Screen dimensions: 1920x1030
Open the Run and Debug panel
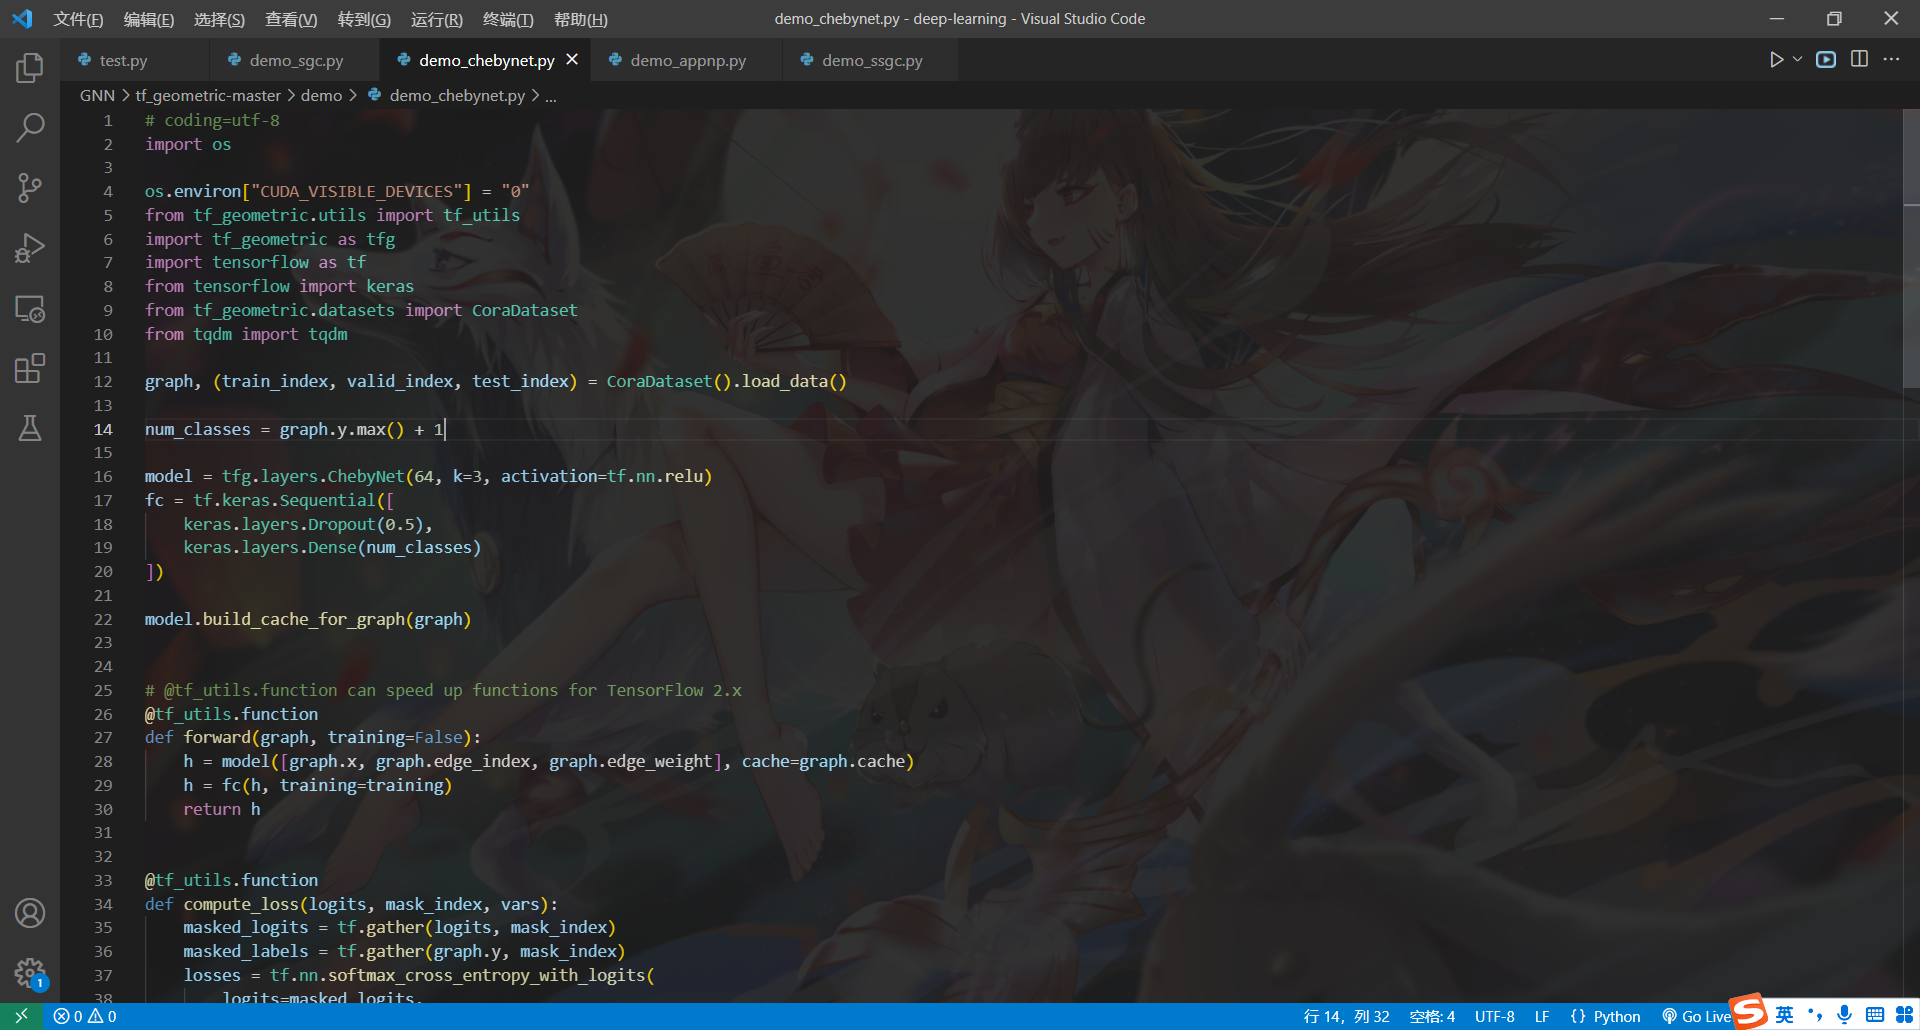pyautogui.click(x=29, y=248)
